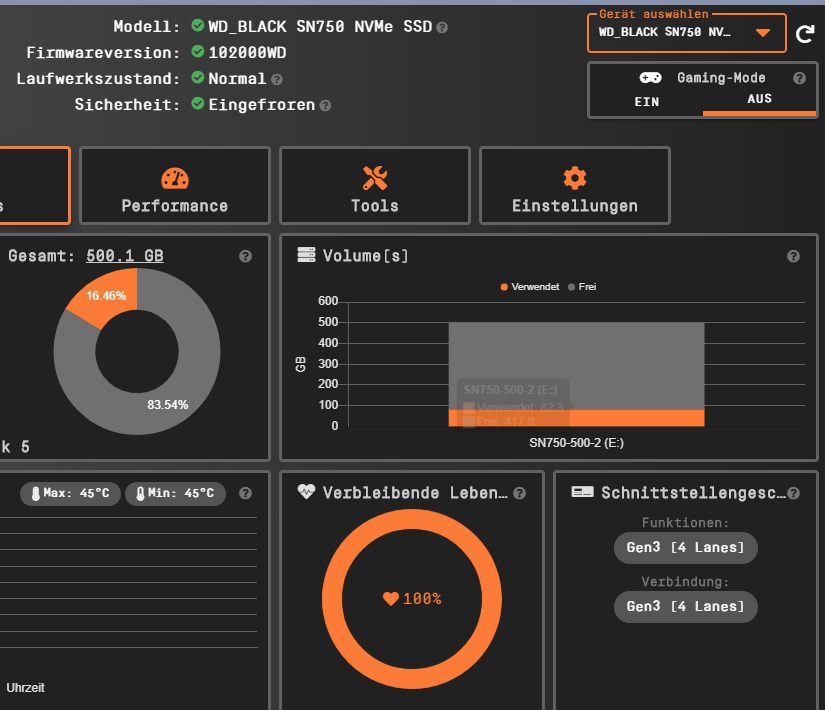The width and height of the screenshot is (825, 710).
Task: Click the SN750-500-2 (E:) axis label
Action: tap(576, 443)
